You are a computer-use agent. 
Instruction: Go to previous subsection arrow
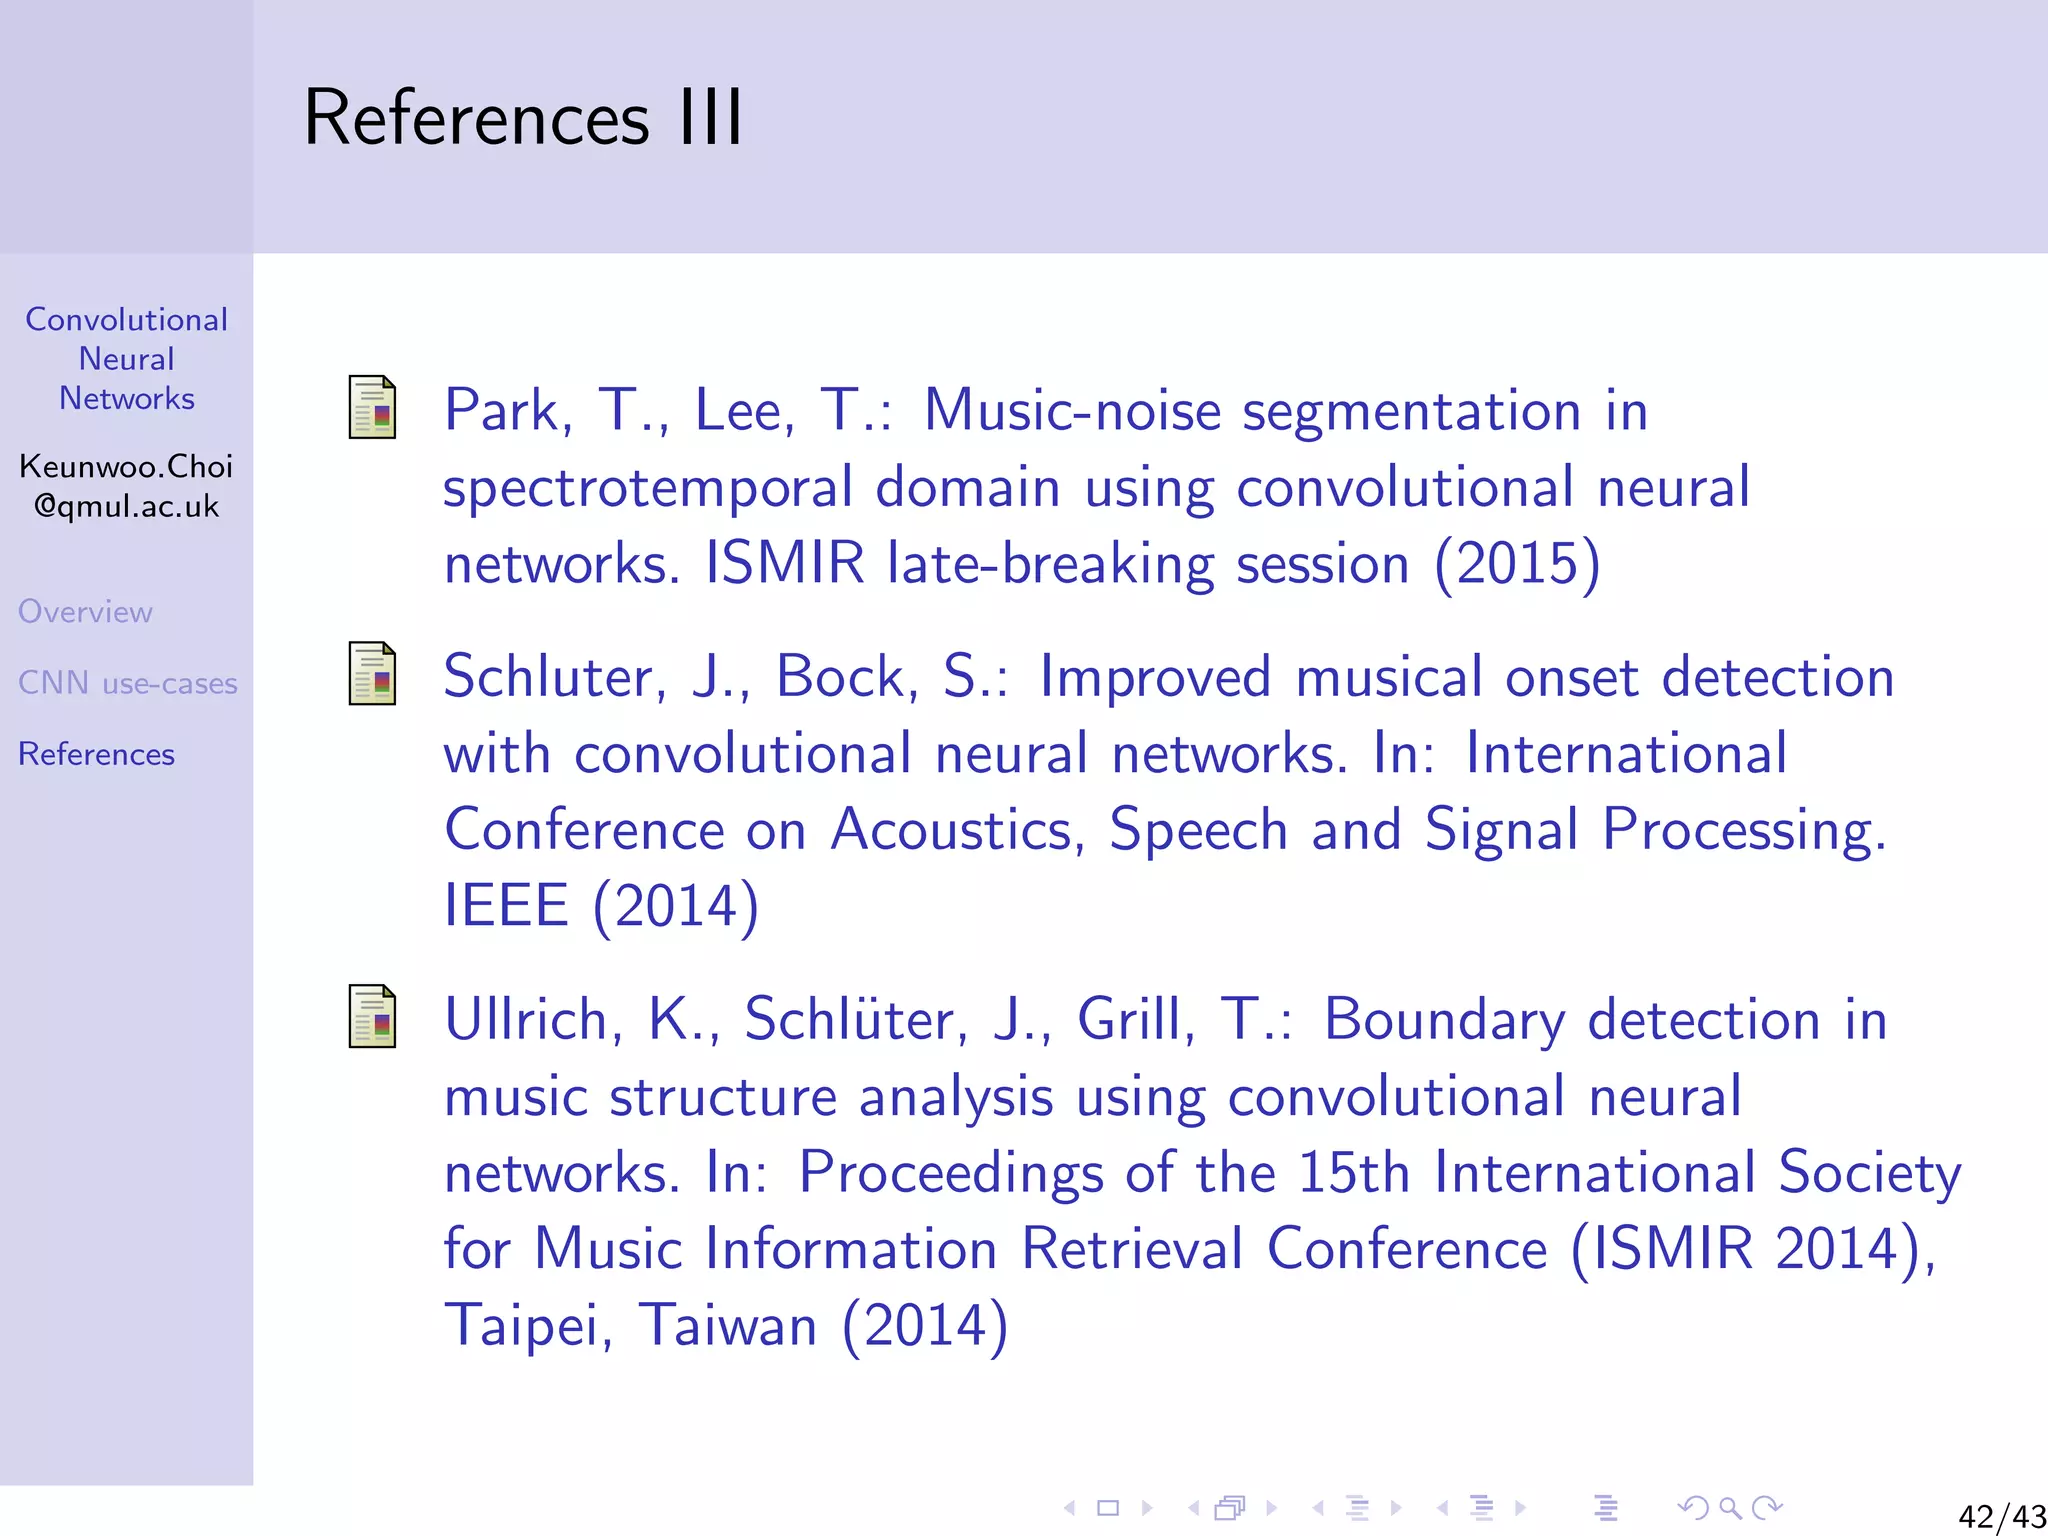pos(1318,1508)
